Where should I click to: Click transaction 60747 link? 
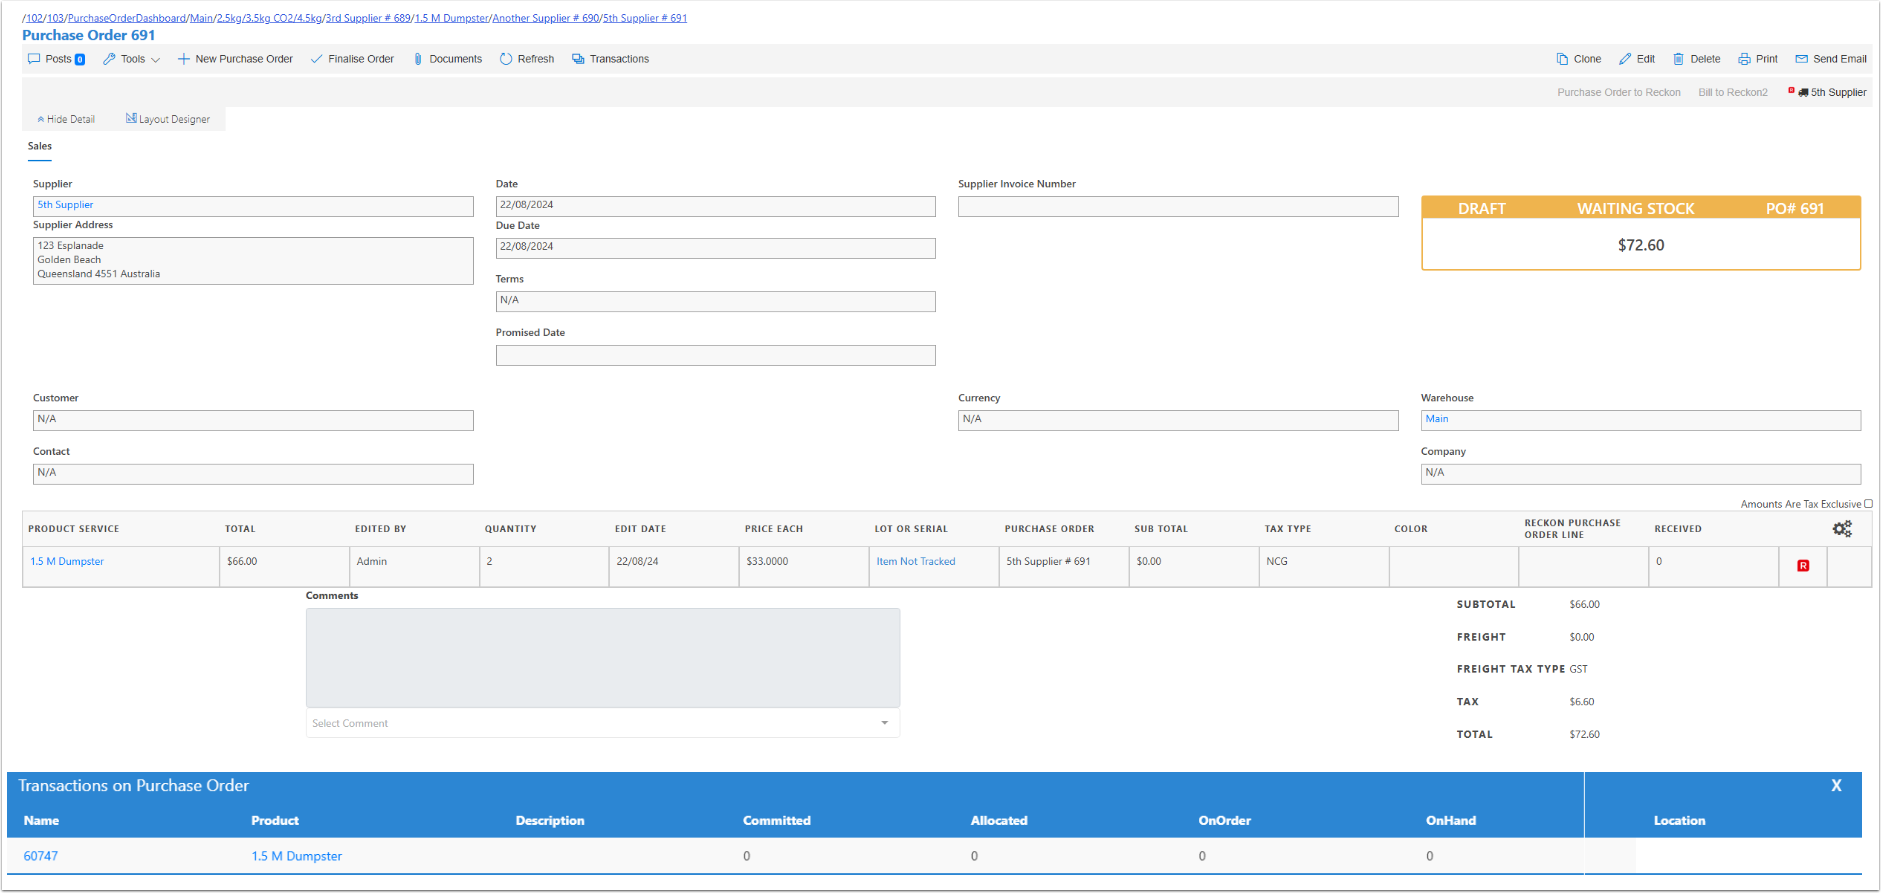click(x=41, y=856)
